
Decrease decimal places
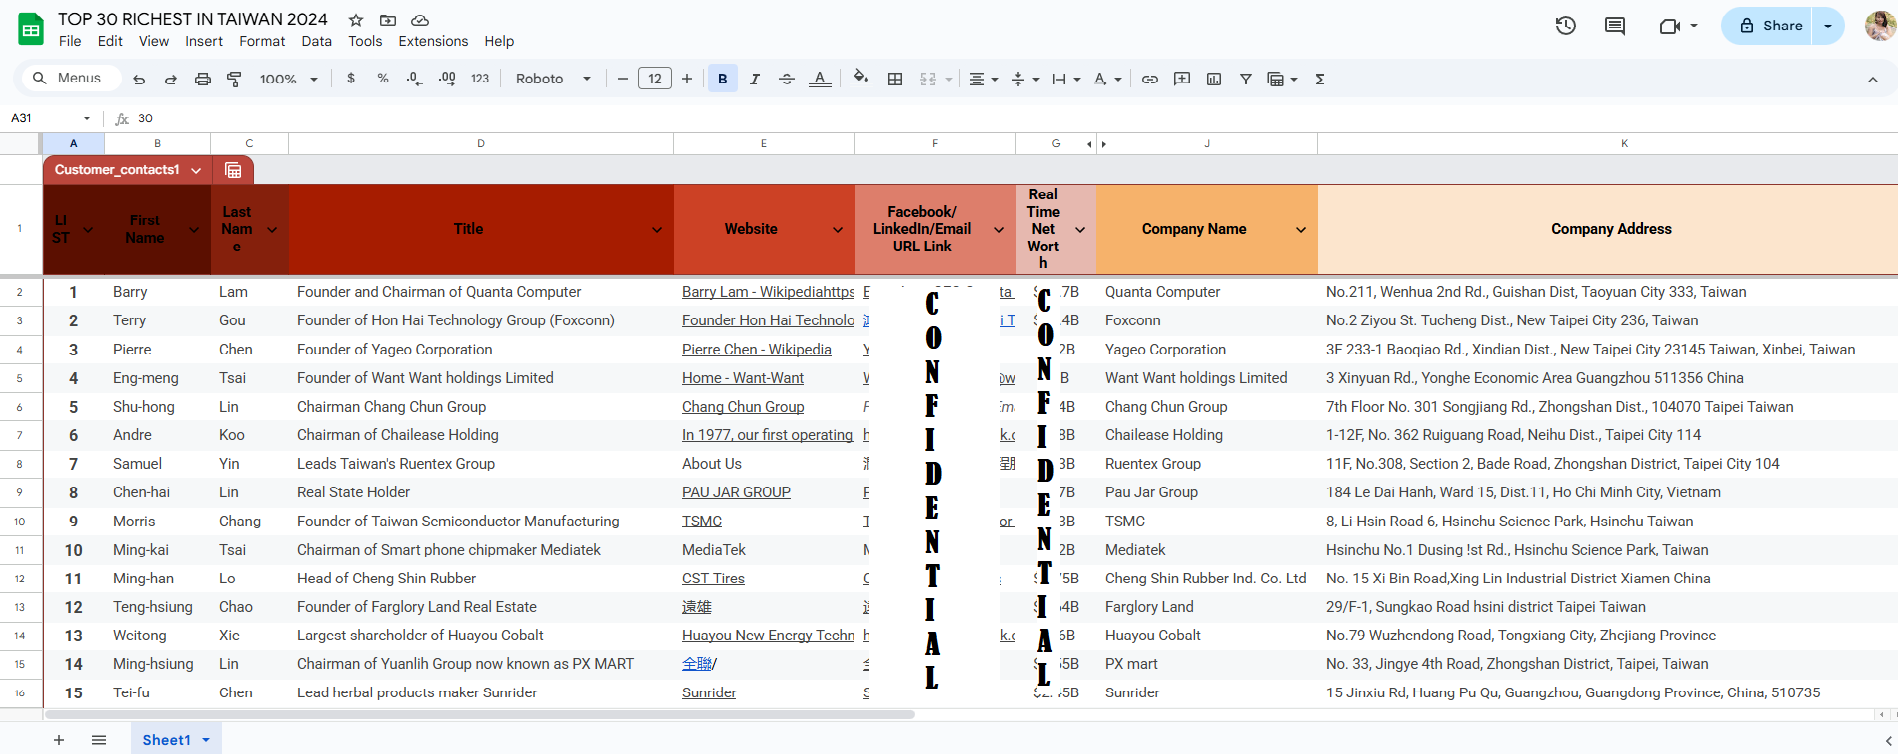coord(415,79)
